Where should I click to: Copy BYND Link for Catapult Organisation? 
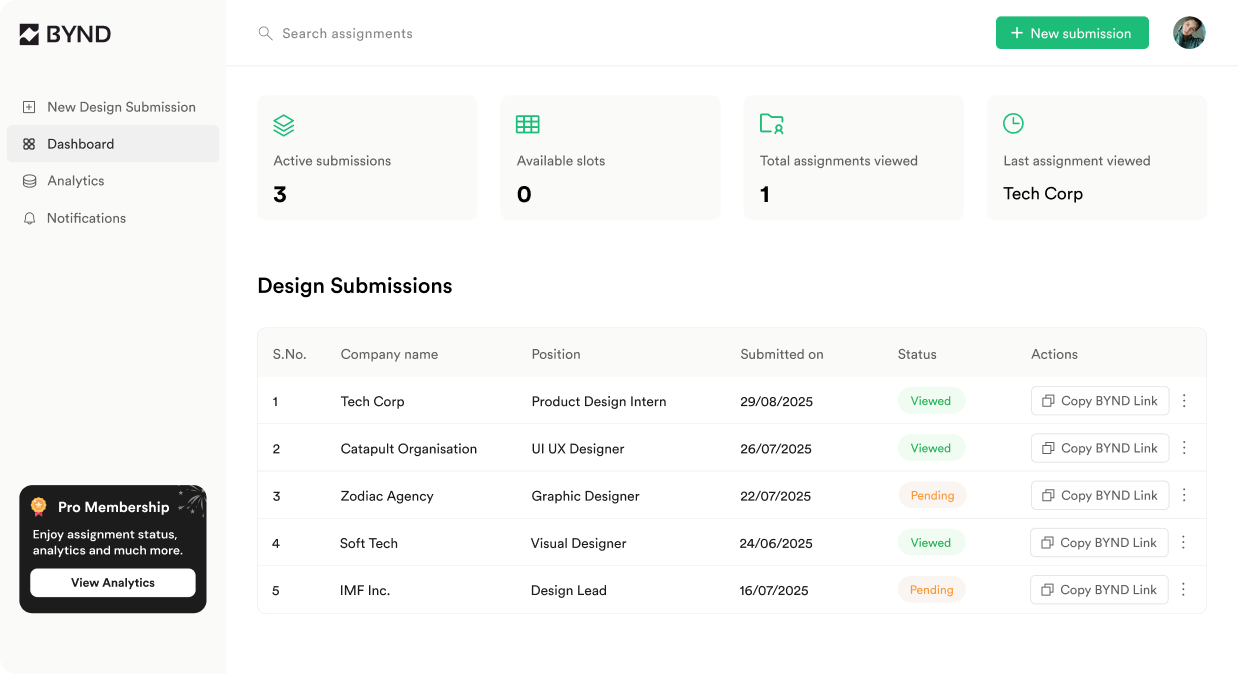coord(1099,448)
